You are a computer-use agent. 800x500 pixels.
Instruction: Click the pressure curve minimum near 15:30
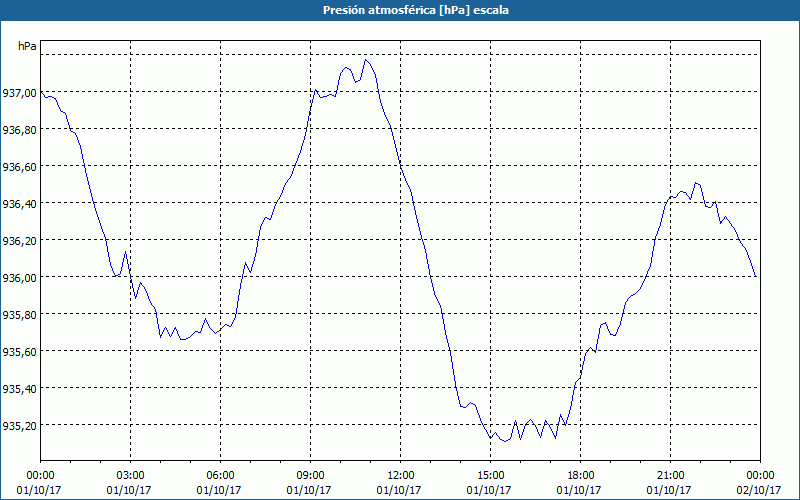point(505,441)
